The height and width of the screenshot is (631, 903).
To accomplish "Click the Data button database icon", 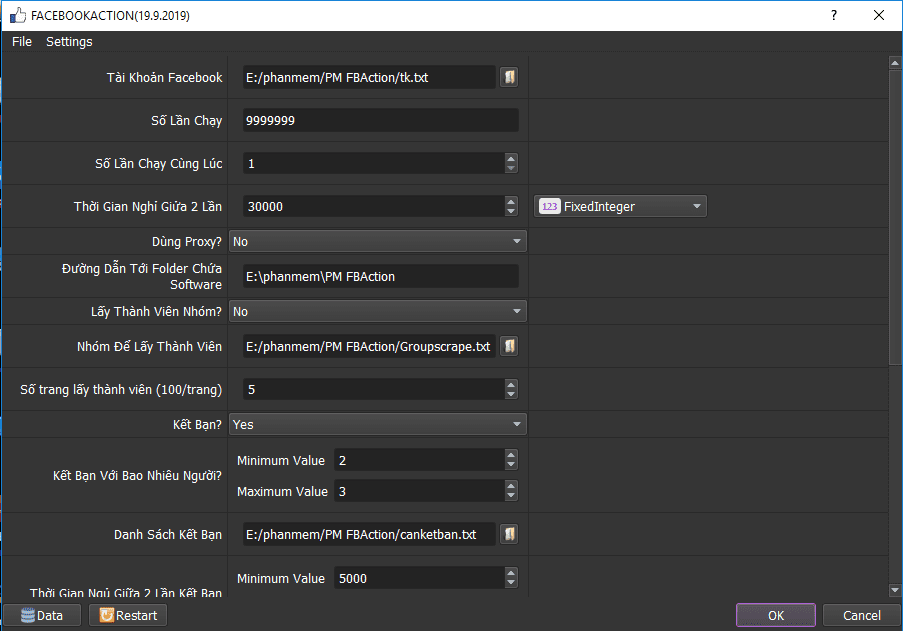I will [x=27, y=615].
